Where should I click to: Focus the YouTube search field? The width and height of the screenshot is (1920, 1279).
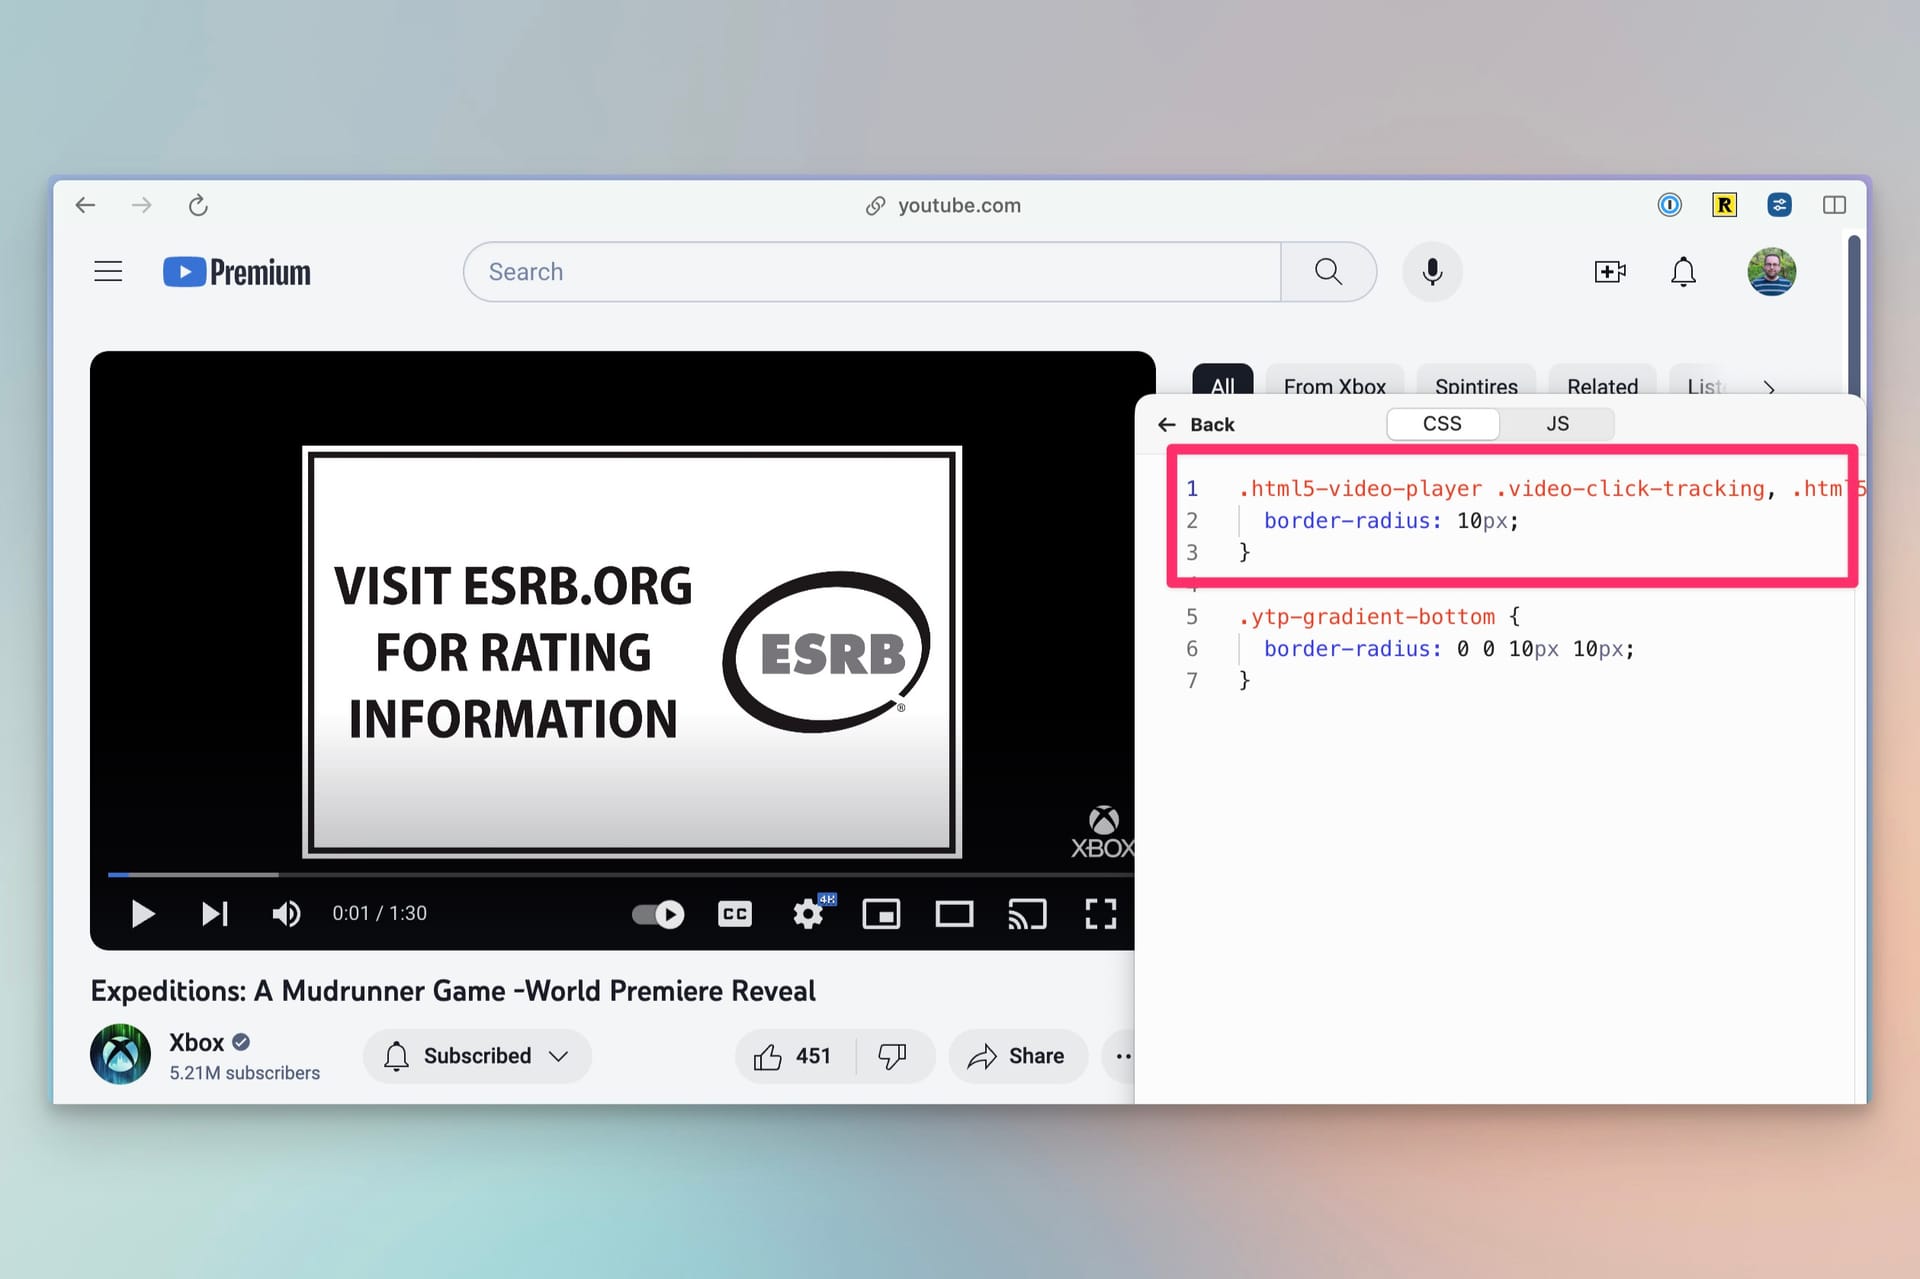click(x=872, y=271)
